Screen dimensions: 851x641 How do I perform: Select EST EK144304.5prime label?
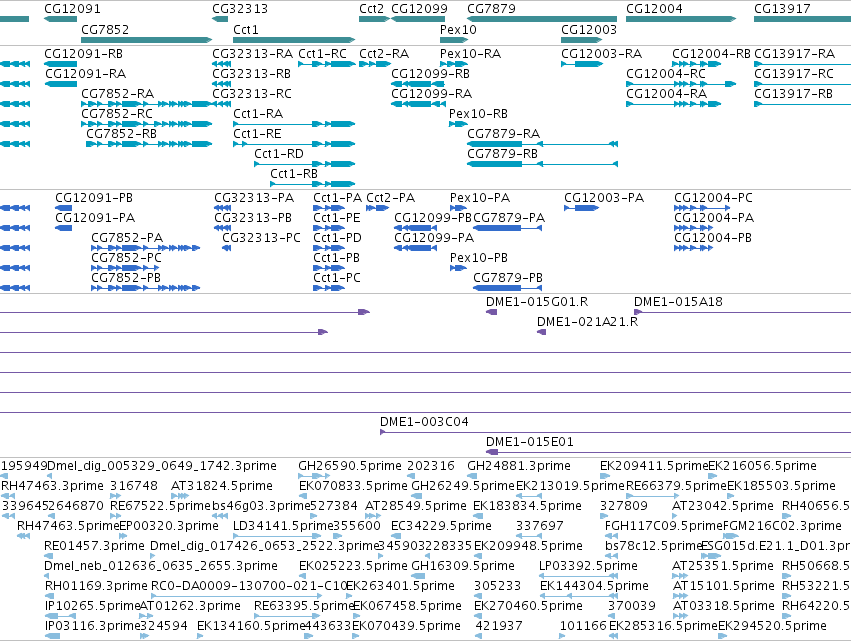(x=595, y=586)
